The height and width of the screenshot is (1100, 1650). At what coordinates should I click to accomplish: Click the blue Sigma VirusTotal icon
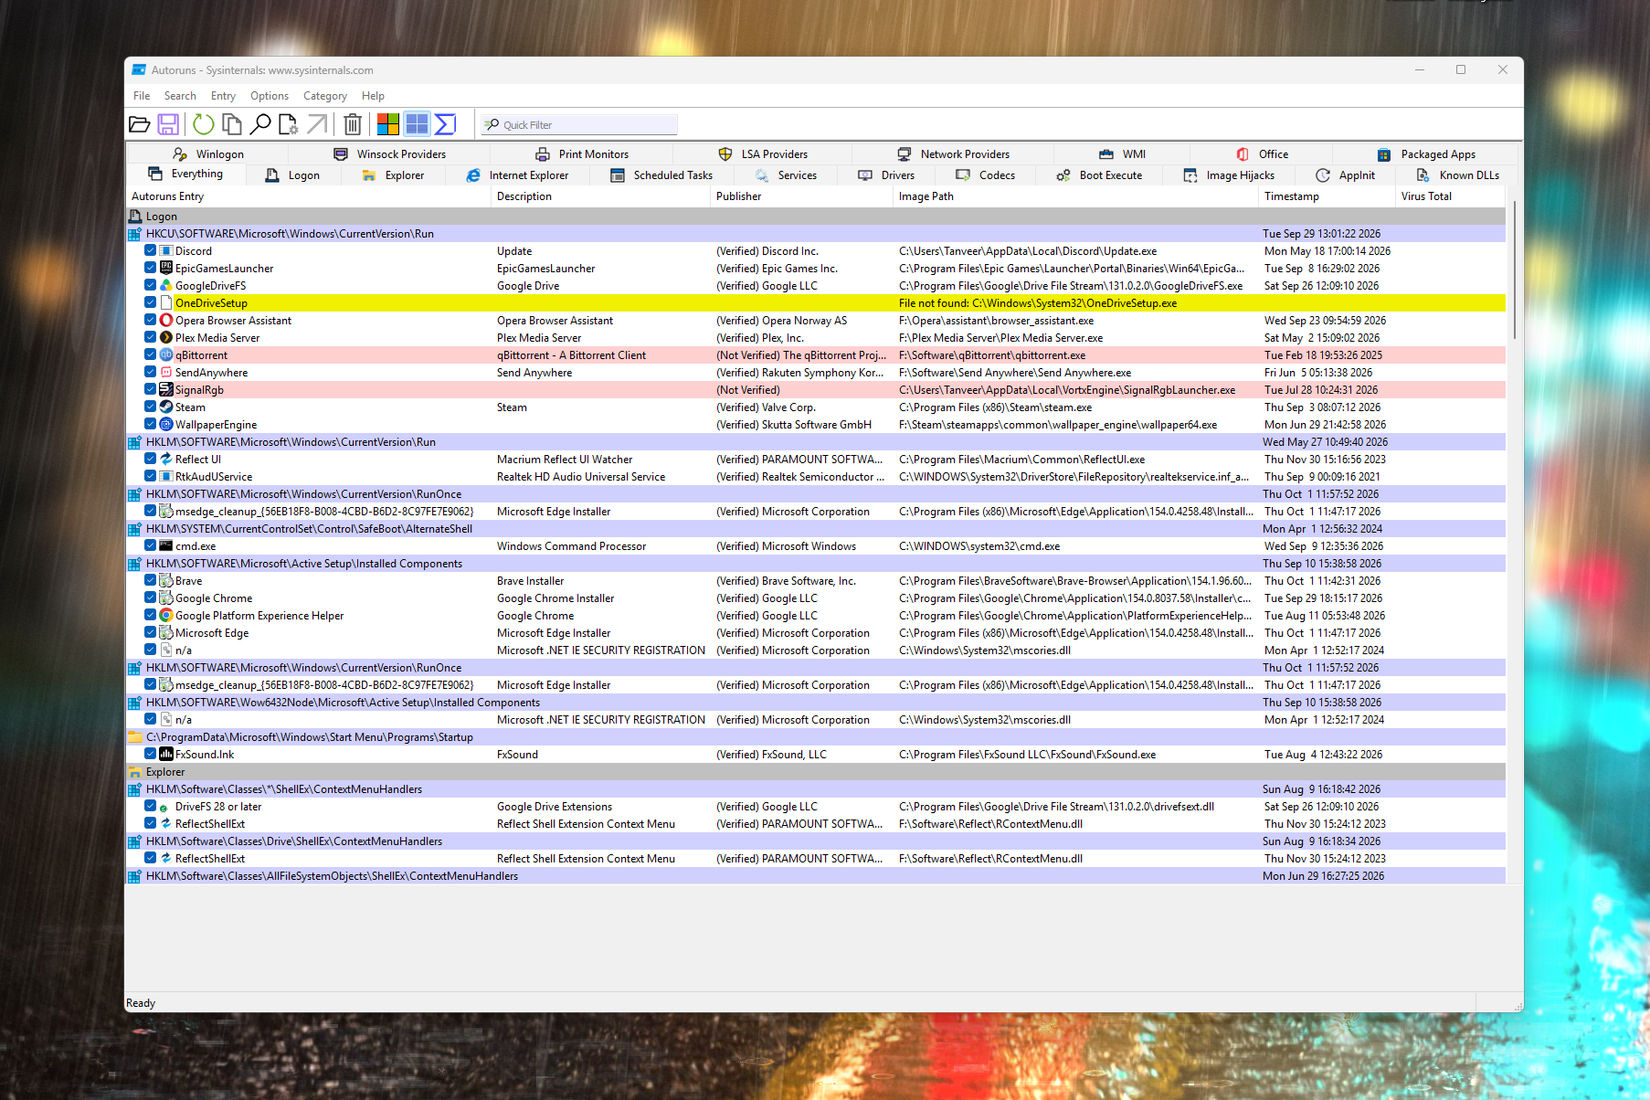tap(445, 124)
